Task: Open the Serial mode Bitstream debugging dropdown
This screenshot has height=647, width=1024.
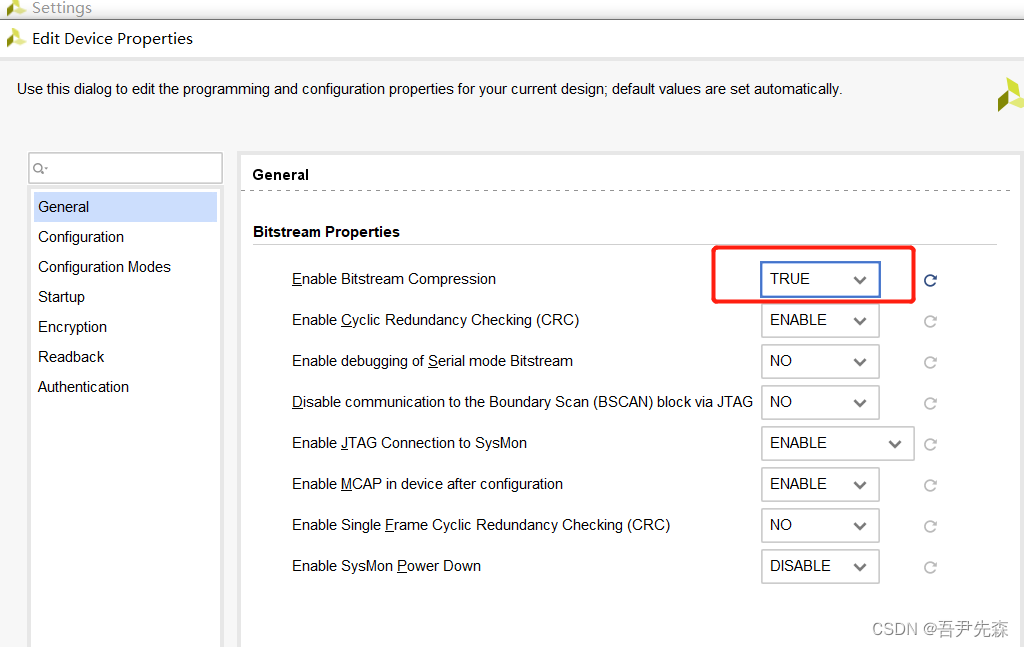Action: point(820,362)
